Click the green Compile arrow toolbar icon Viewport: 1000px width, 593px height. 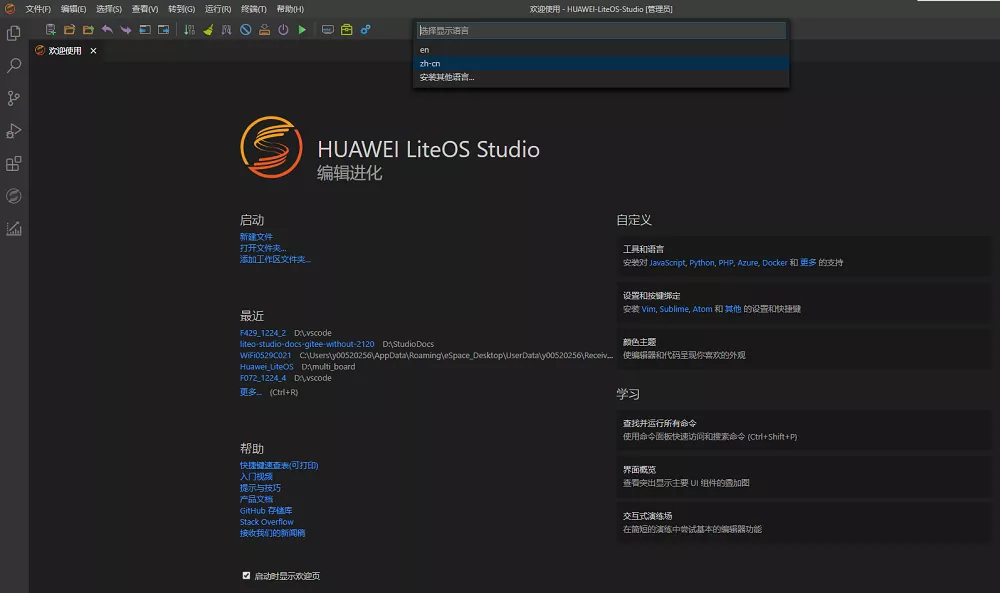tap(189, 29)
